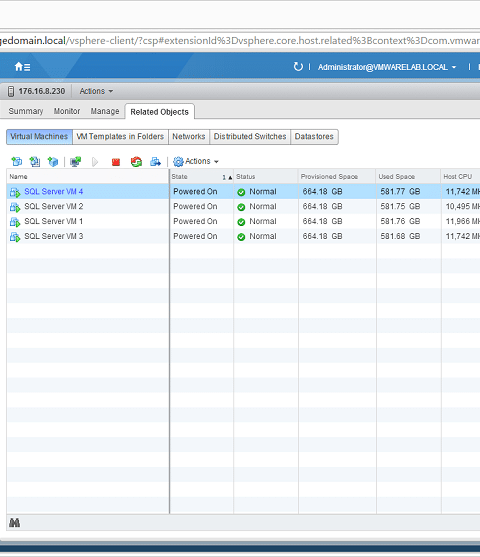480x557 pixels.
Task: Open the Manage tab
Action: click(x=105, y=111)
